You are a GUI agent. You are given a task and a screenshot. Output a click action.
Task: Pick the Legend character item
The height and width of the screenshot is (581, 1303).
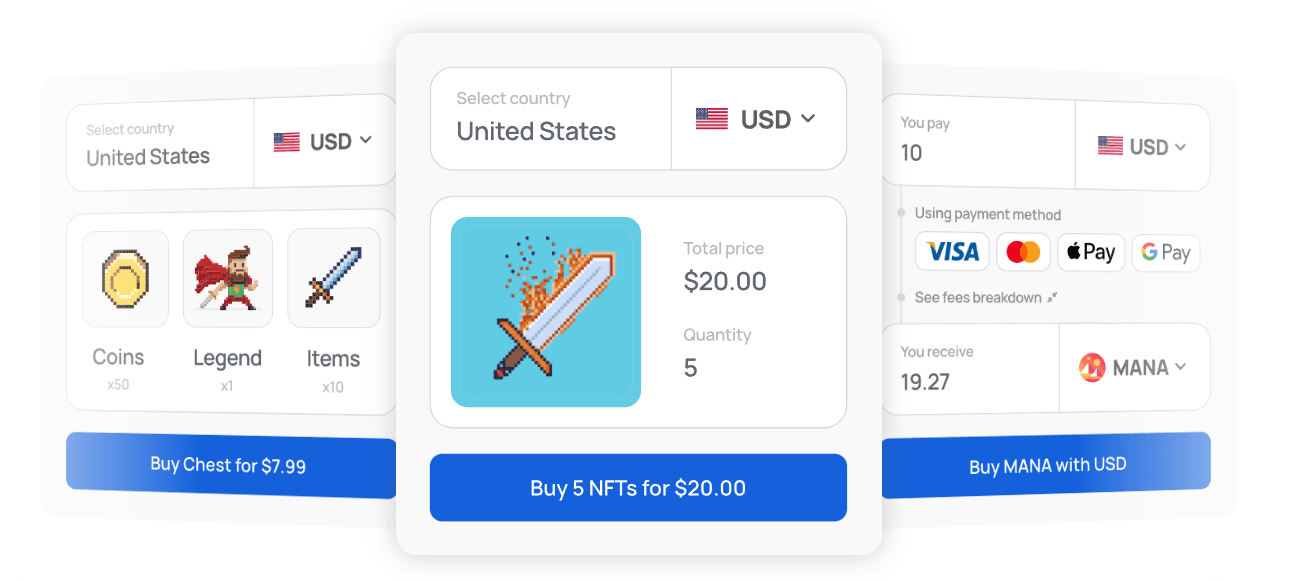[x=228, y=278]
